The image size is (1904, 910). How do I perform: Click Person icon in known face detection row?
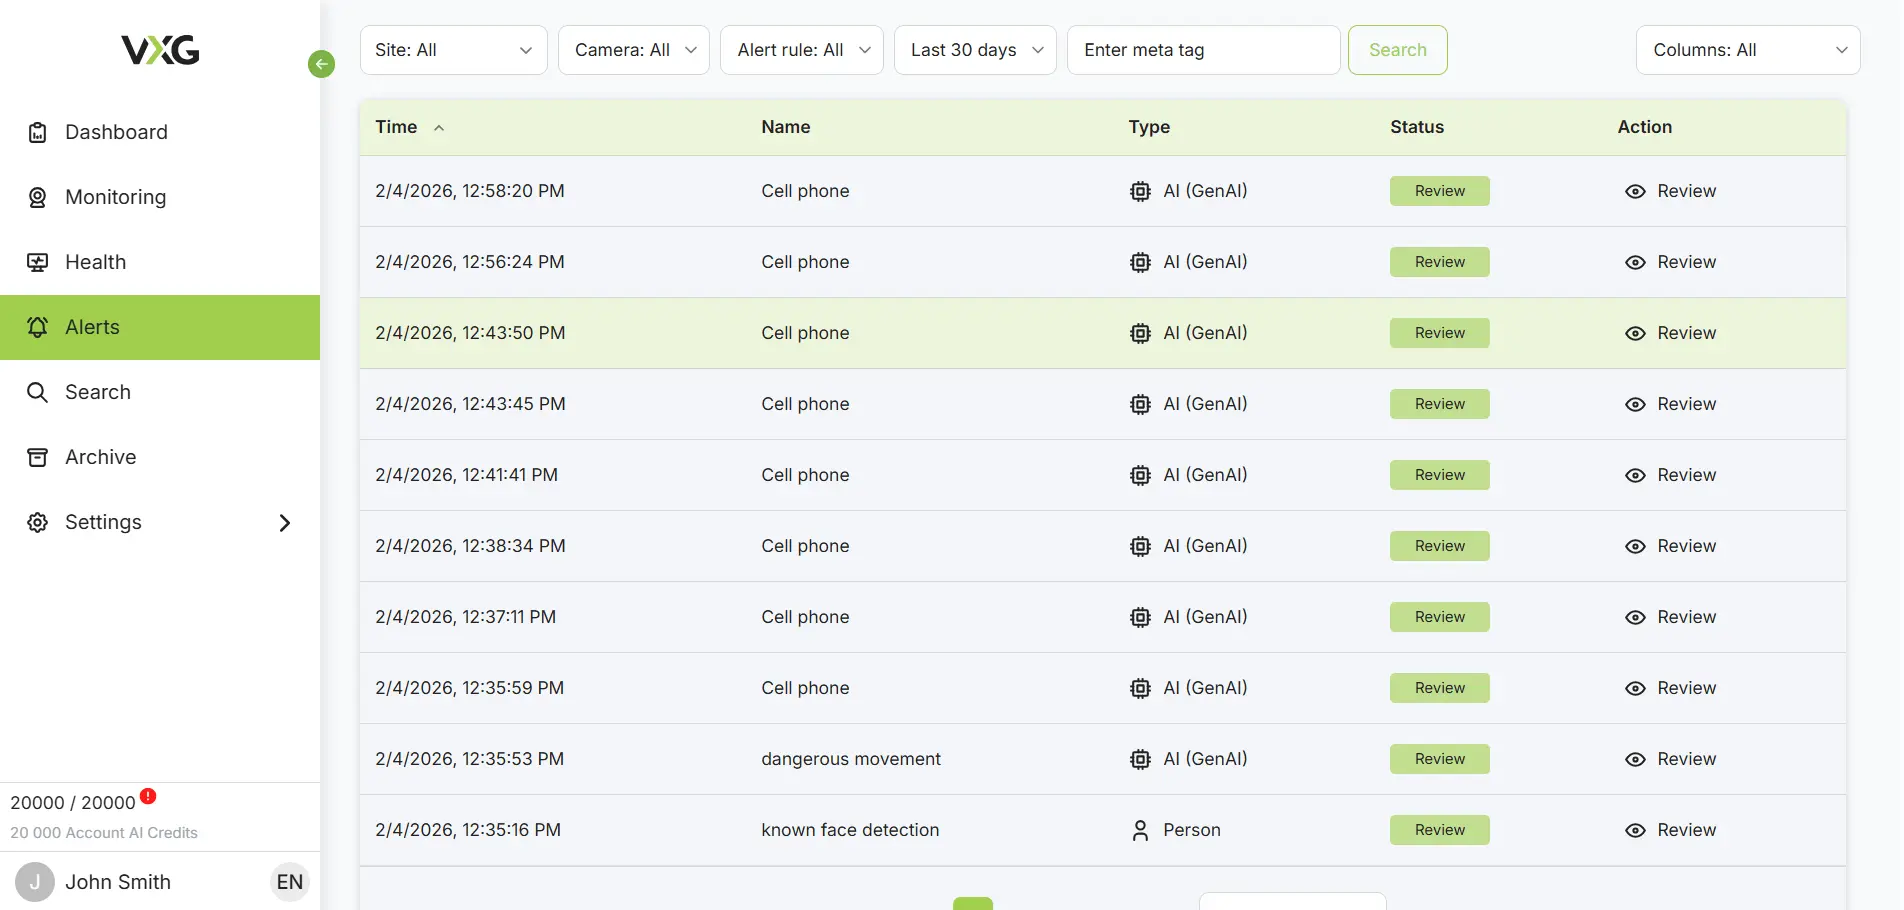(1140, 830)
